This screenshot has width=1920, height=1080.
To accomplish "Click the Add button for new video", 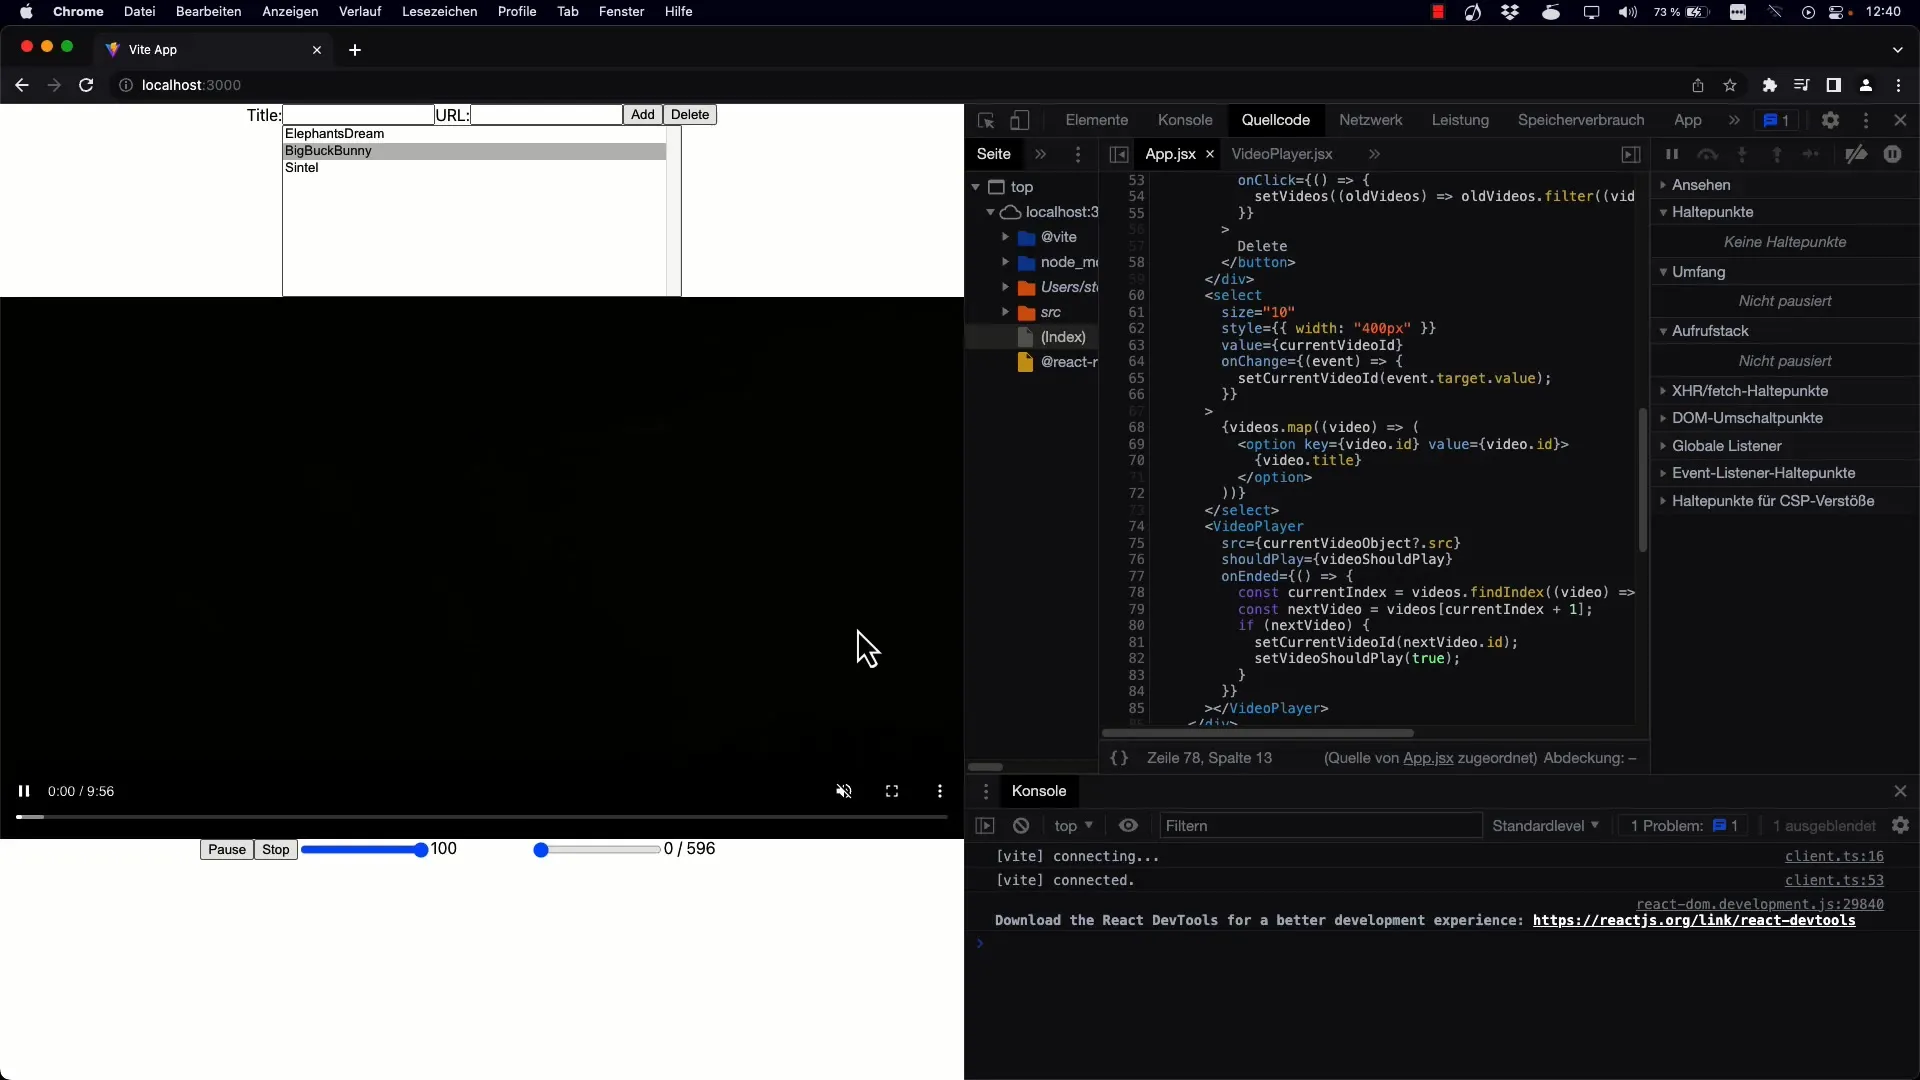I will [x=642, y=115].
